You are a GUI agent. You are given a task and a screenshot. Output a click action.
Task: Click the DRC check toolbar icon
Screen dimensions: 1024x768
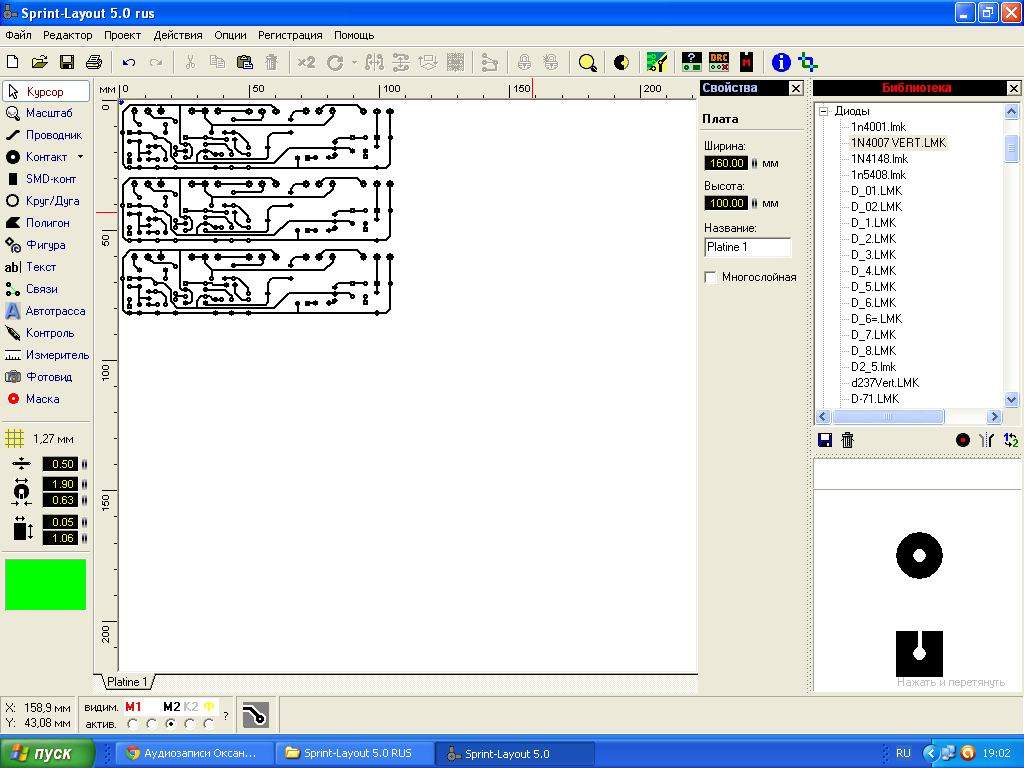click(x=718, y=62)
